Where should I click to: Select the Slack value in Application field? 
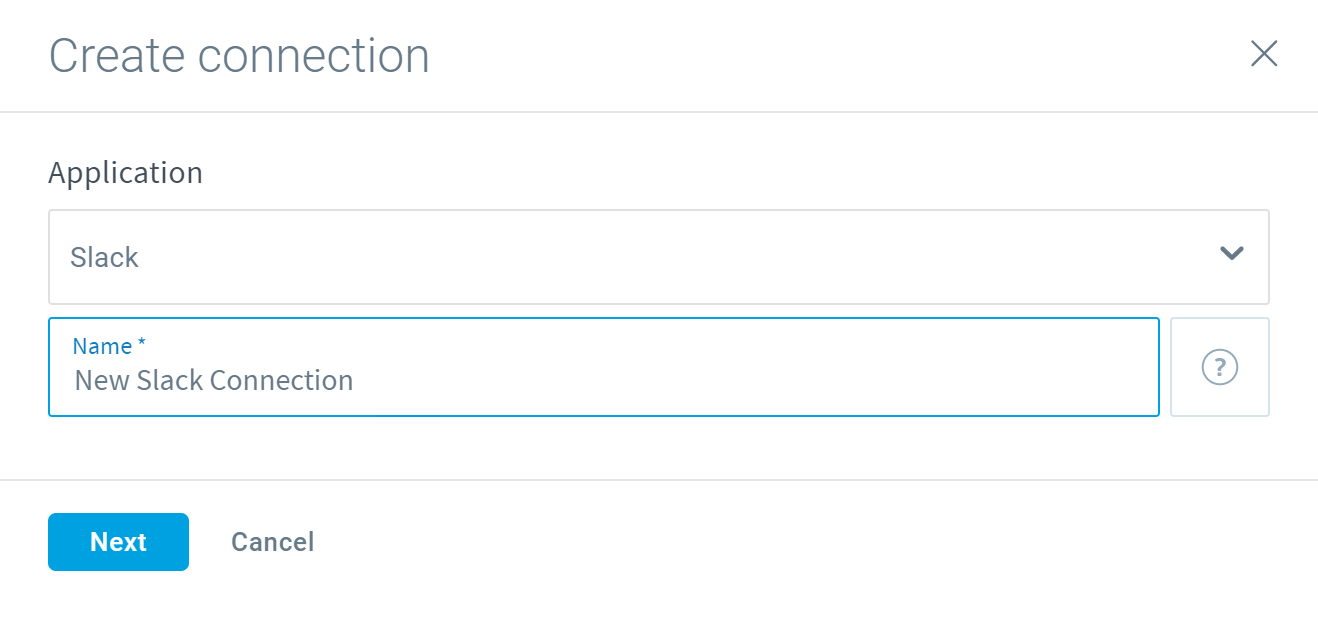tap(104, 257)
